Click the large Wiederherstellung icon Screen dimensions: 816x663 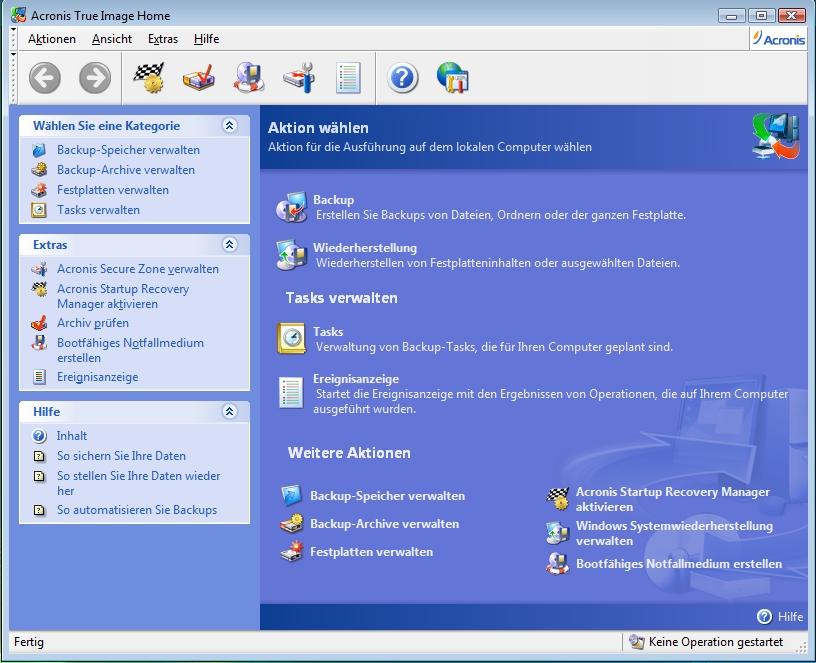click(291, 255)
